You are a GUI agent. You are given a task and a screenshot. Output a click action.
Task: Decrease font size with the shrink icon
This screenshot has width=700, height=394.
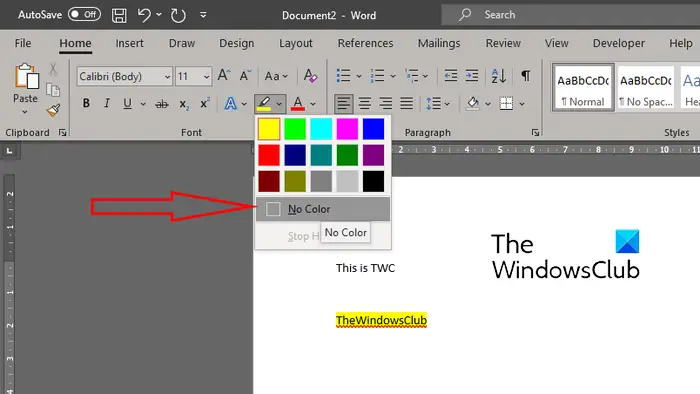[x=245, y=75]
